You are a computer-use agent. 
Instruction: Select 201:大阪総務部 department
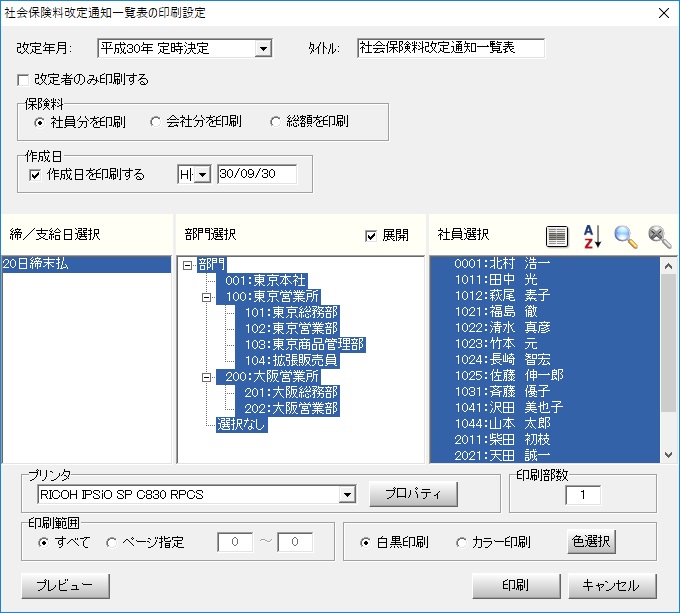[287, 393]
